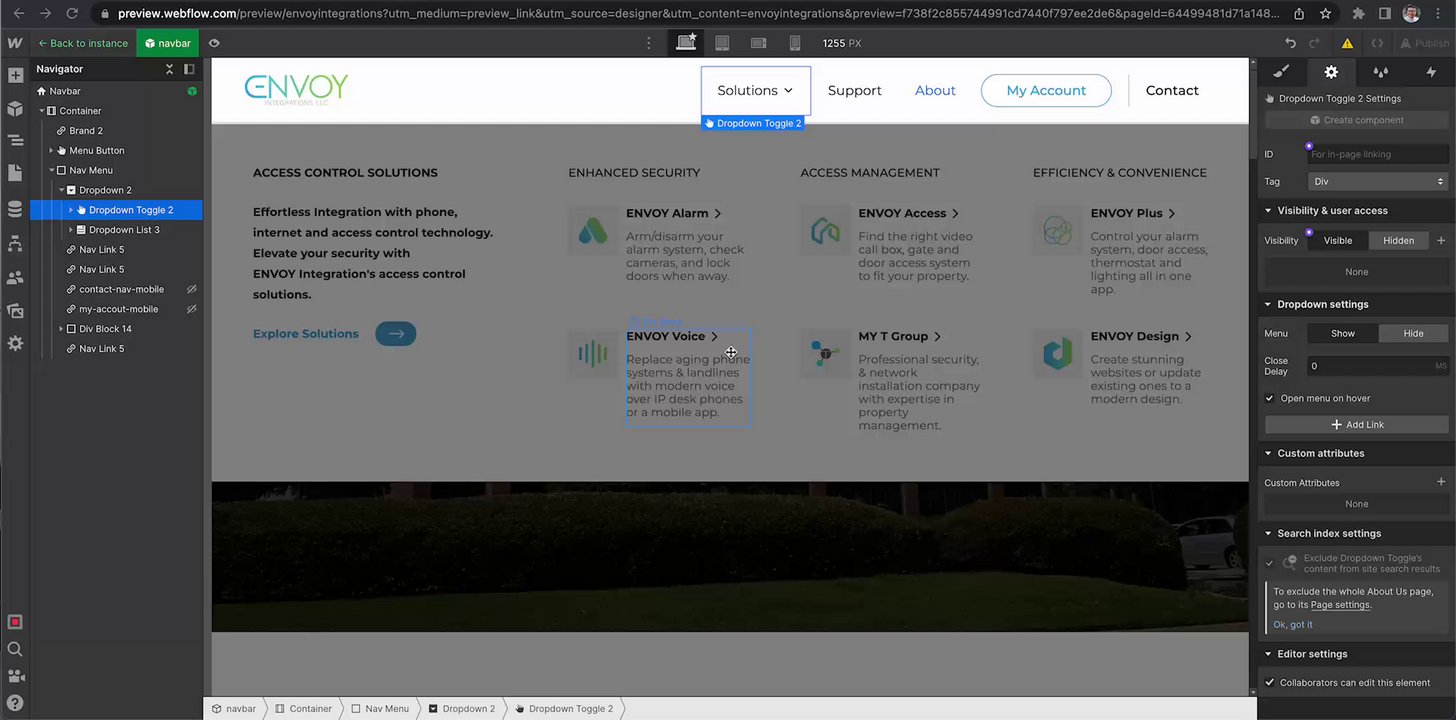Screen dimensions: 1456x720
Task: Collapse the Dropdown 2 tree node
Action: (x=61, y=190)
